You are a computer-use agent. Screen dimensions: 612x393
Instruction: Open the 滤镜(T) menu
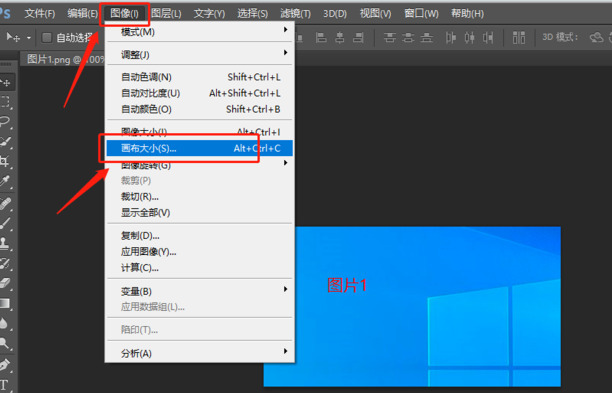click(x=295, y=14)
